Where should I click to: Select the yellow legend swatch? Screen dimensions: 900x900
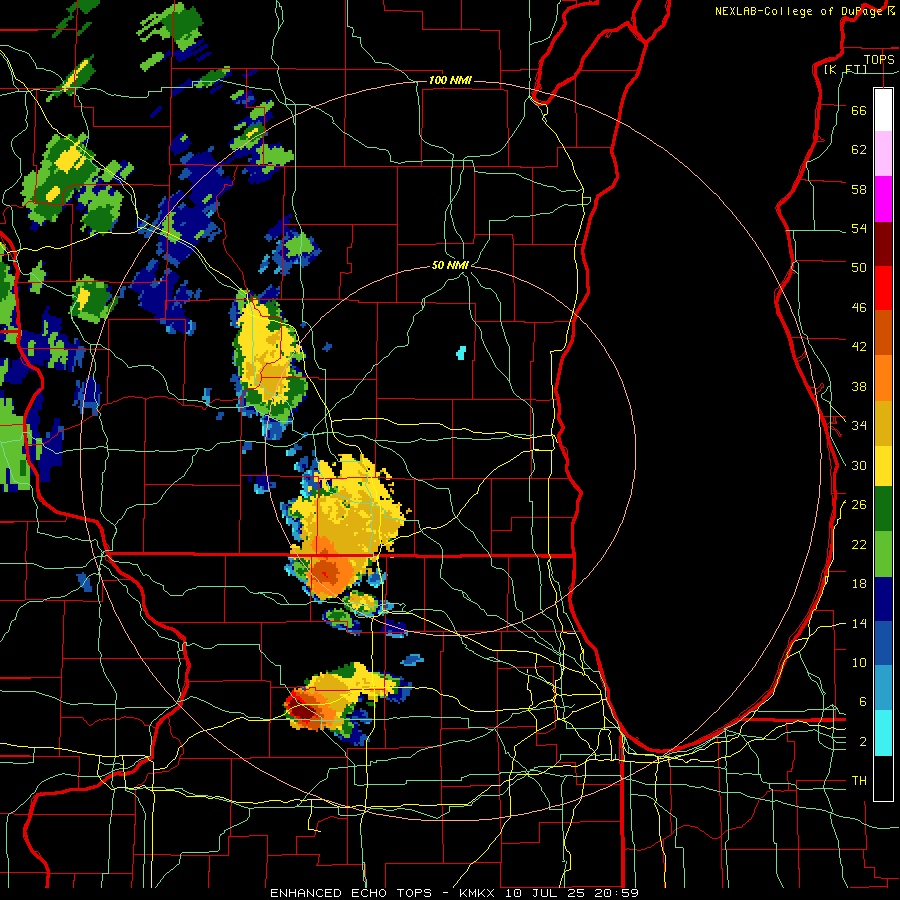[x=883, y=466]
